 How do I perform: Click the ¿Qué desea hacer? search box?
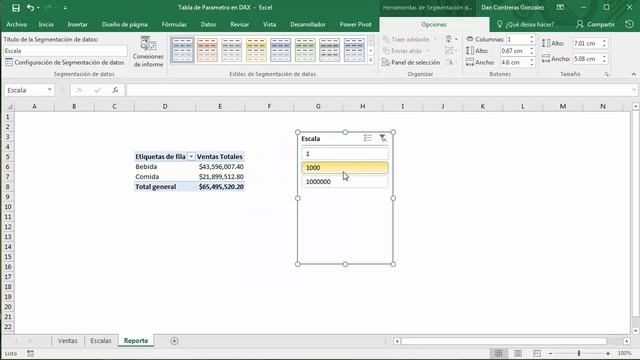point(526,24)
